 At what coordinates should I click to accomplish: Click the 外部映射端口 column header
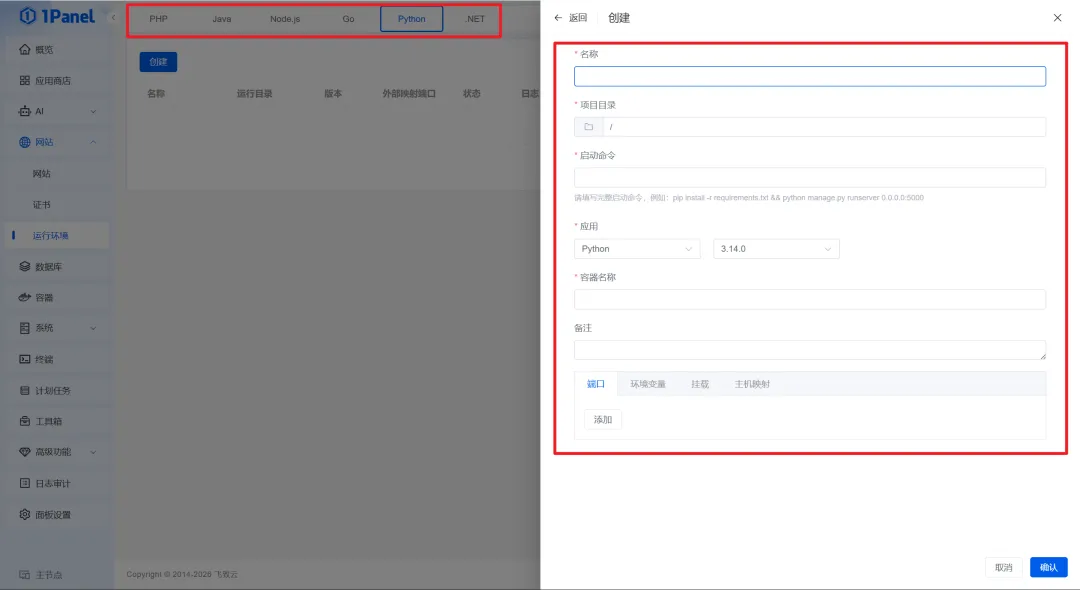click(x=409, y=94)
